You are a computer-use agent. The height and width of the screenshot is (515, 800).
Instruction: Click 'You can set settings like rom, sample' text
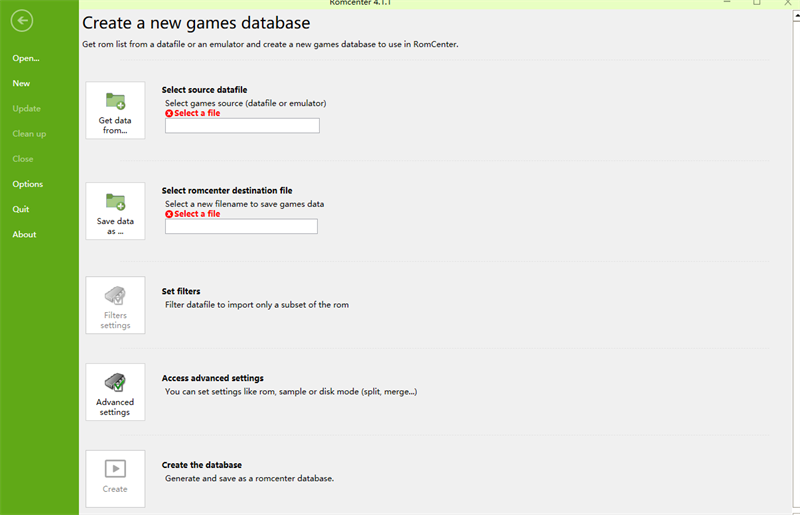(291, 391)
